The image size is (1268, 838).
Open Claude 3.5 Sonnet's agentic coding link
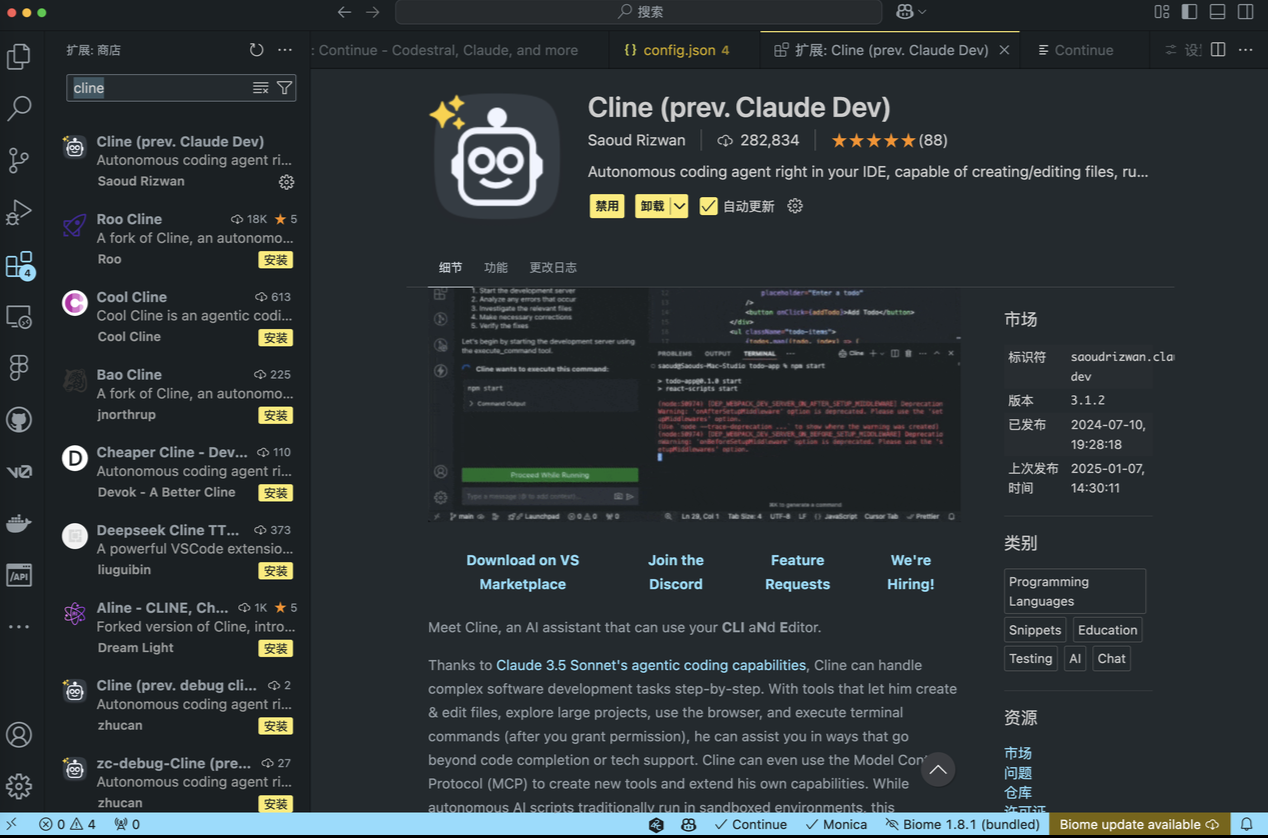pyautogui.click(x=651, y=665)
